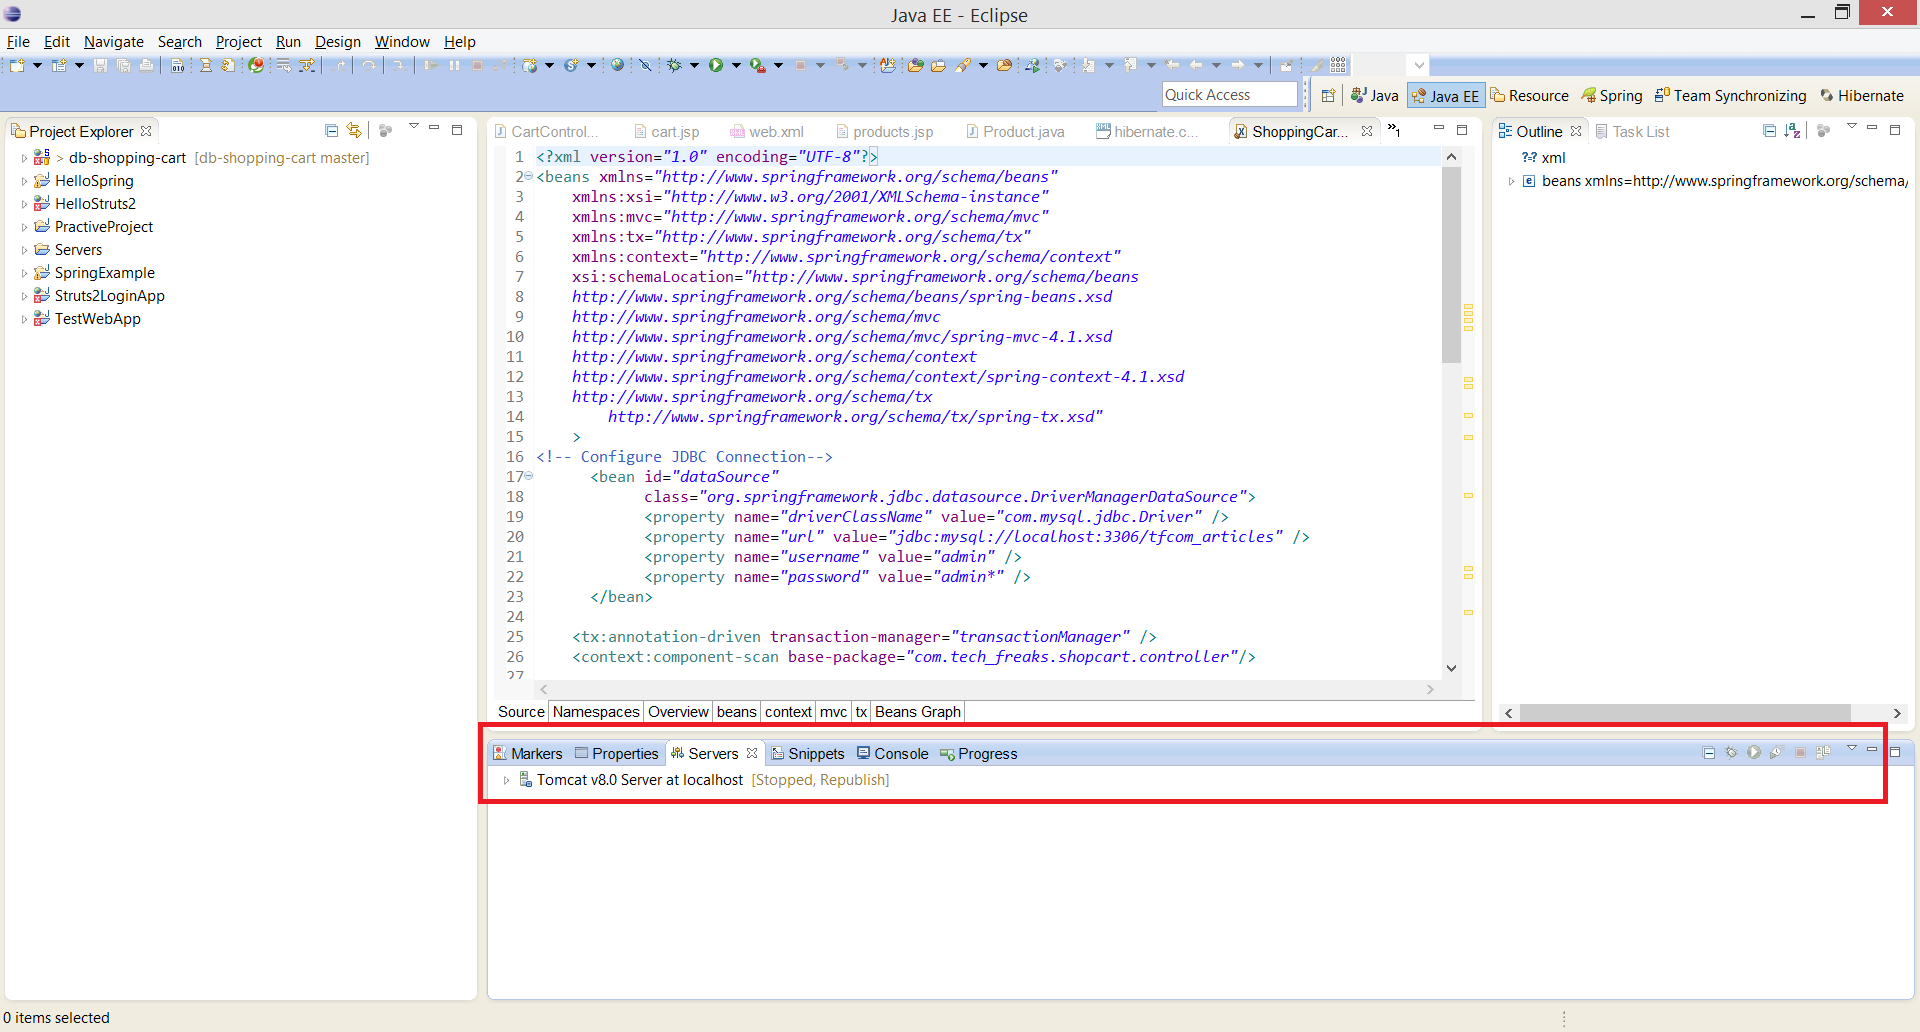Click the Open Type icon in toolbar

(x=915, y=65)
